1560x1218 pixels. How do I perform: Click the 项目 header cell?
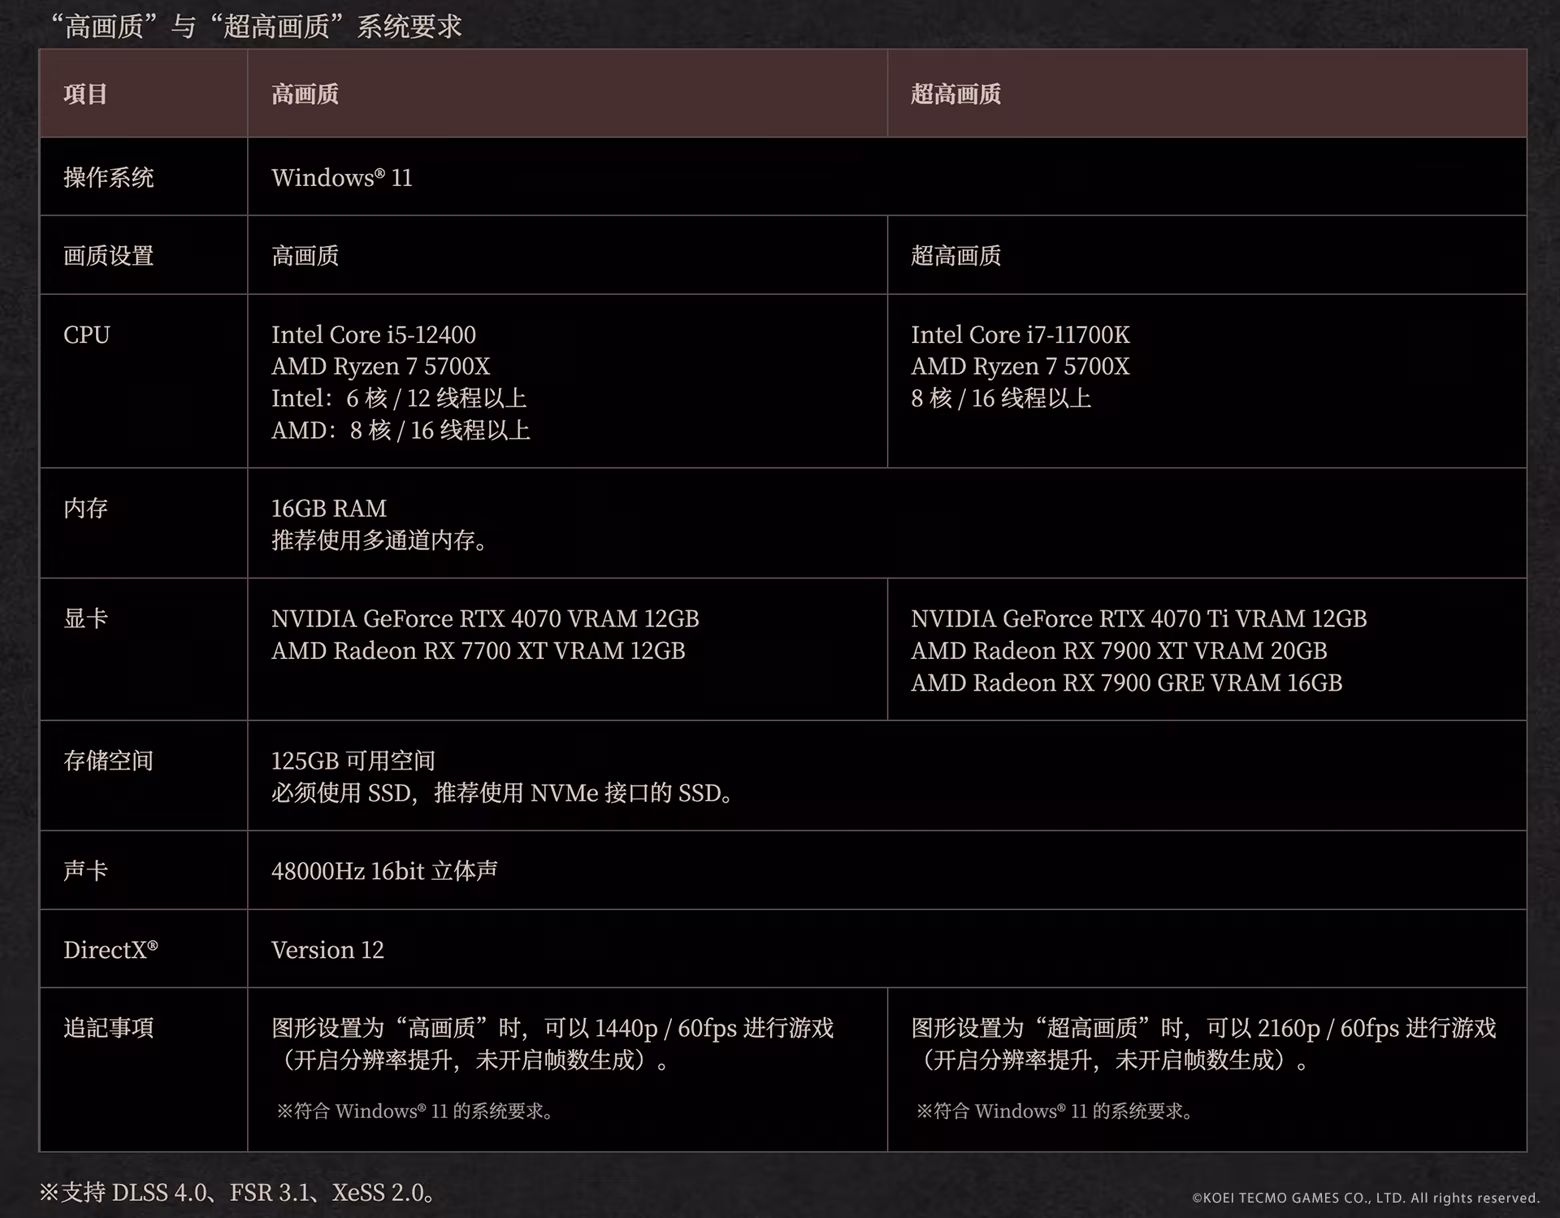coord(84,94)
